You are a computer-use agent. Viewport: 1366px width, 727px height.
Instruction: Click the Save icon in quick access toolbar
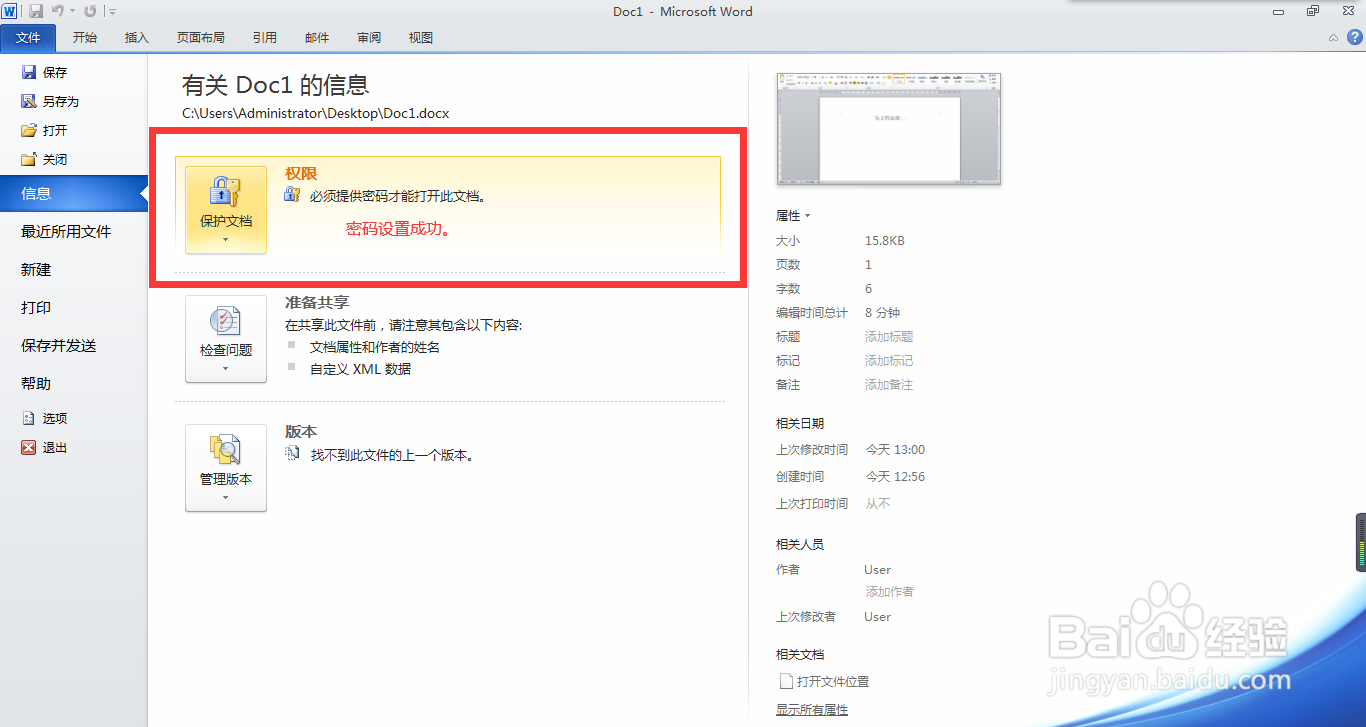click(36, 11)
